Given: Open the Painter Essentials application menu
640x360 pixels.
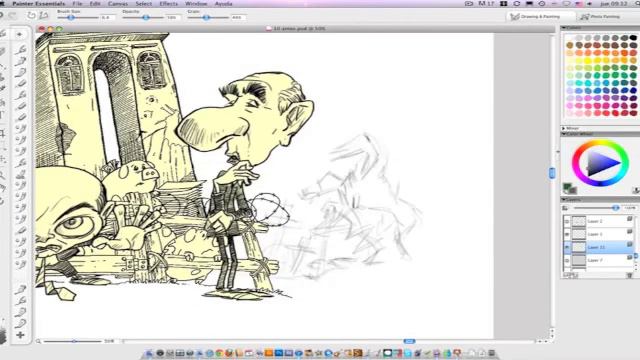Looking at the screenshot, I should (x=38, y=4).
